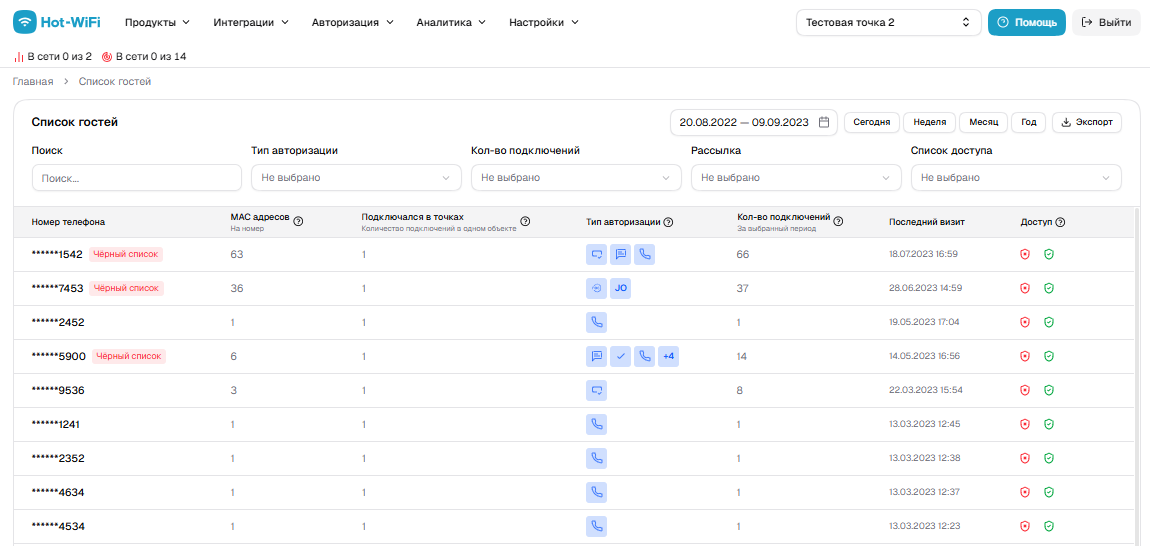Click the phone call icon in row 2452
This screenshot has height=546, width=1150.
[x=596, y=322]
